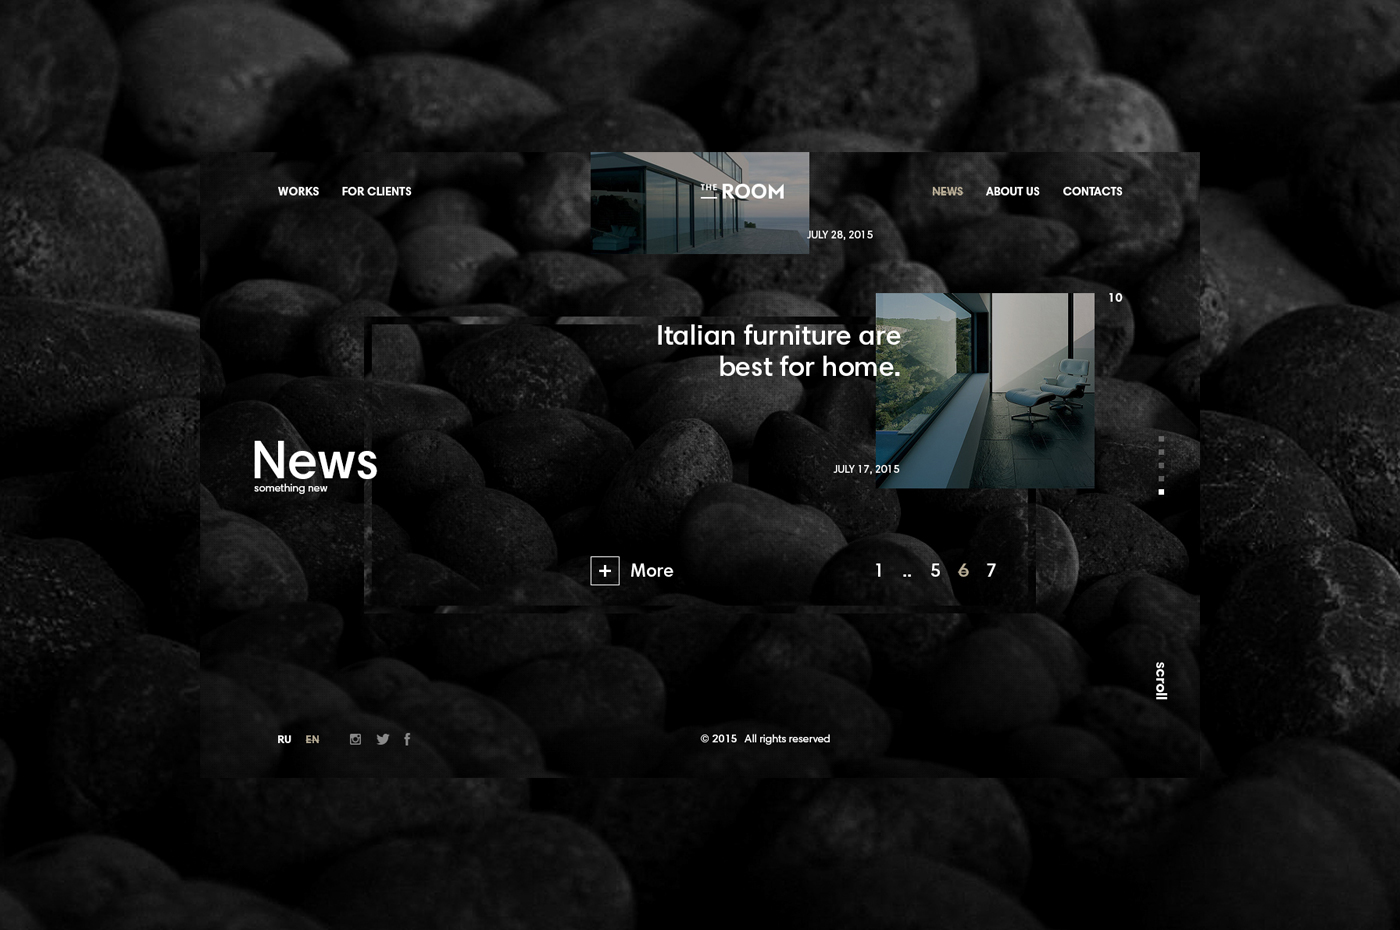The image size is (1400, 930).
Task: Open the Works menu item
Action: [x=298, y=191]
